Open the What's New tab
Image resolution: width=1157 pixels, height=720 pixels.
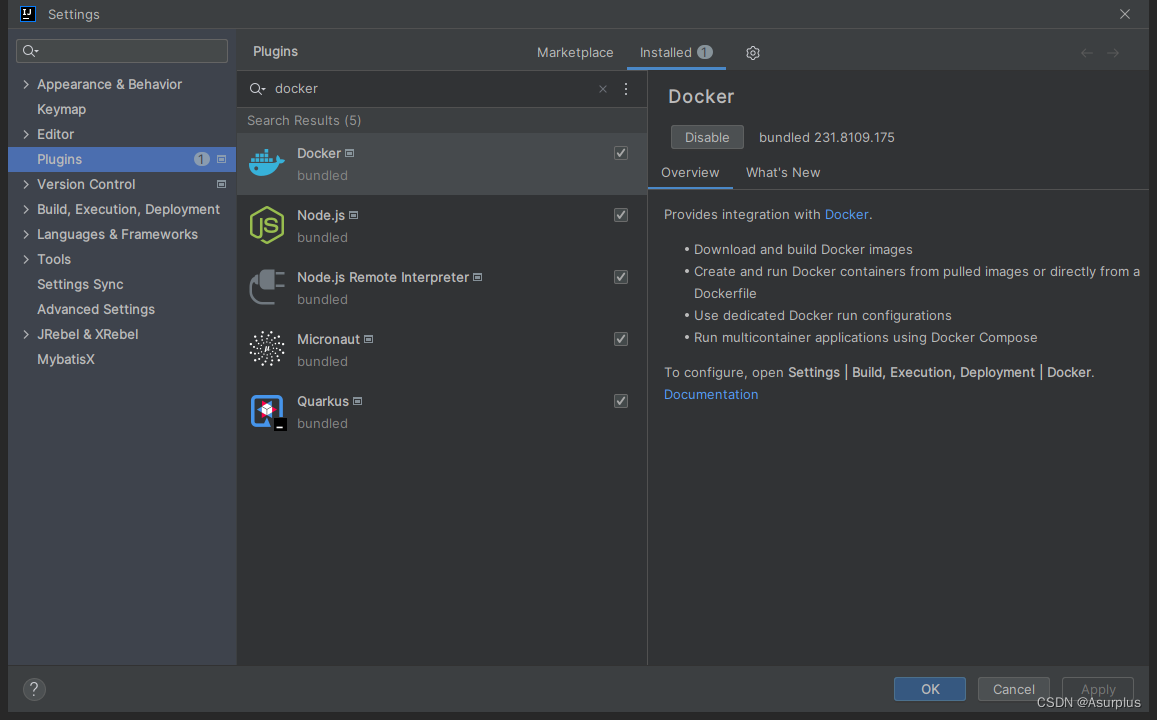click(783, 173)
